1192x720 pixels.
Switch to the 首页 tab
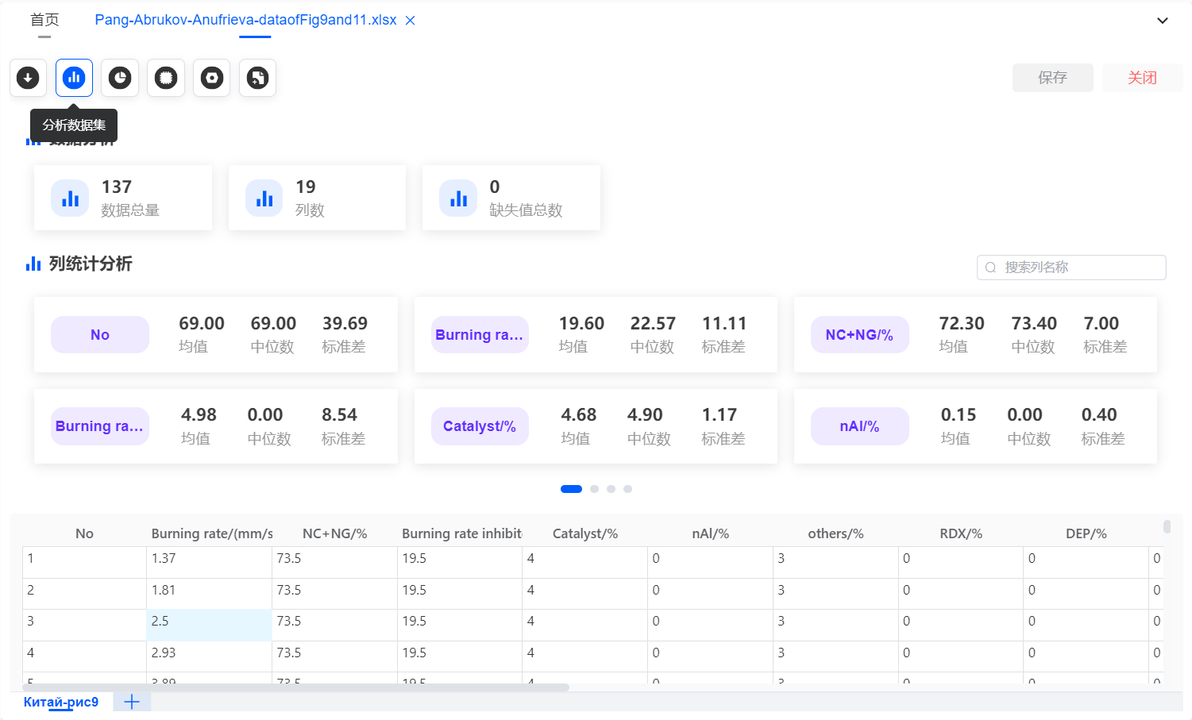pyautogui.click(x=45, y=20)
